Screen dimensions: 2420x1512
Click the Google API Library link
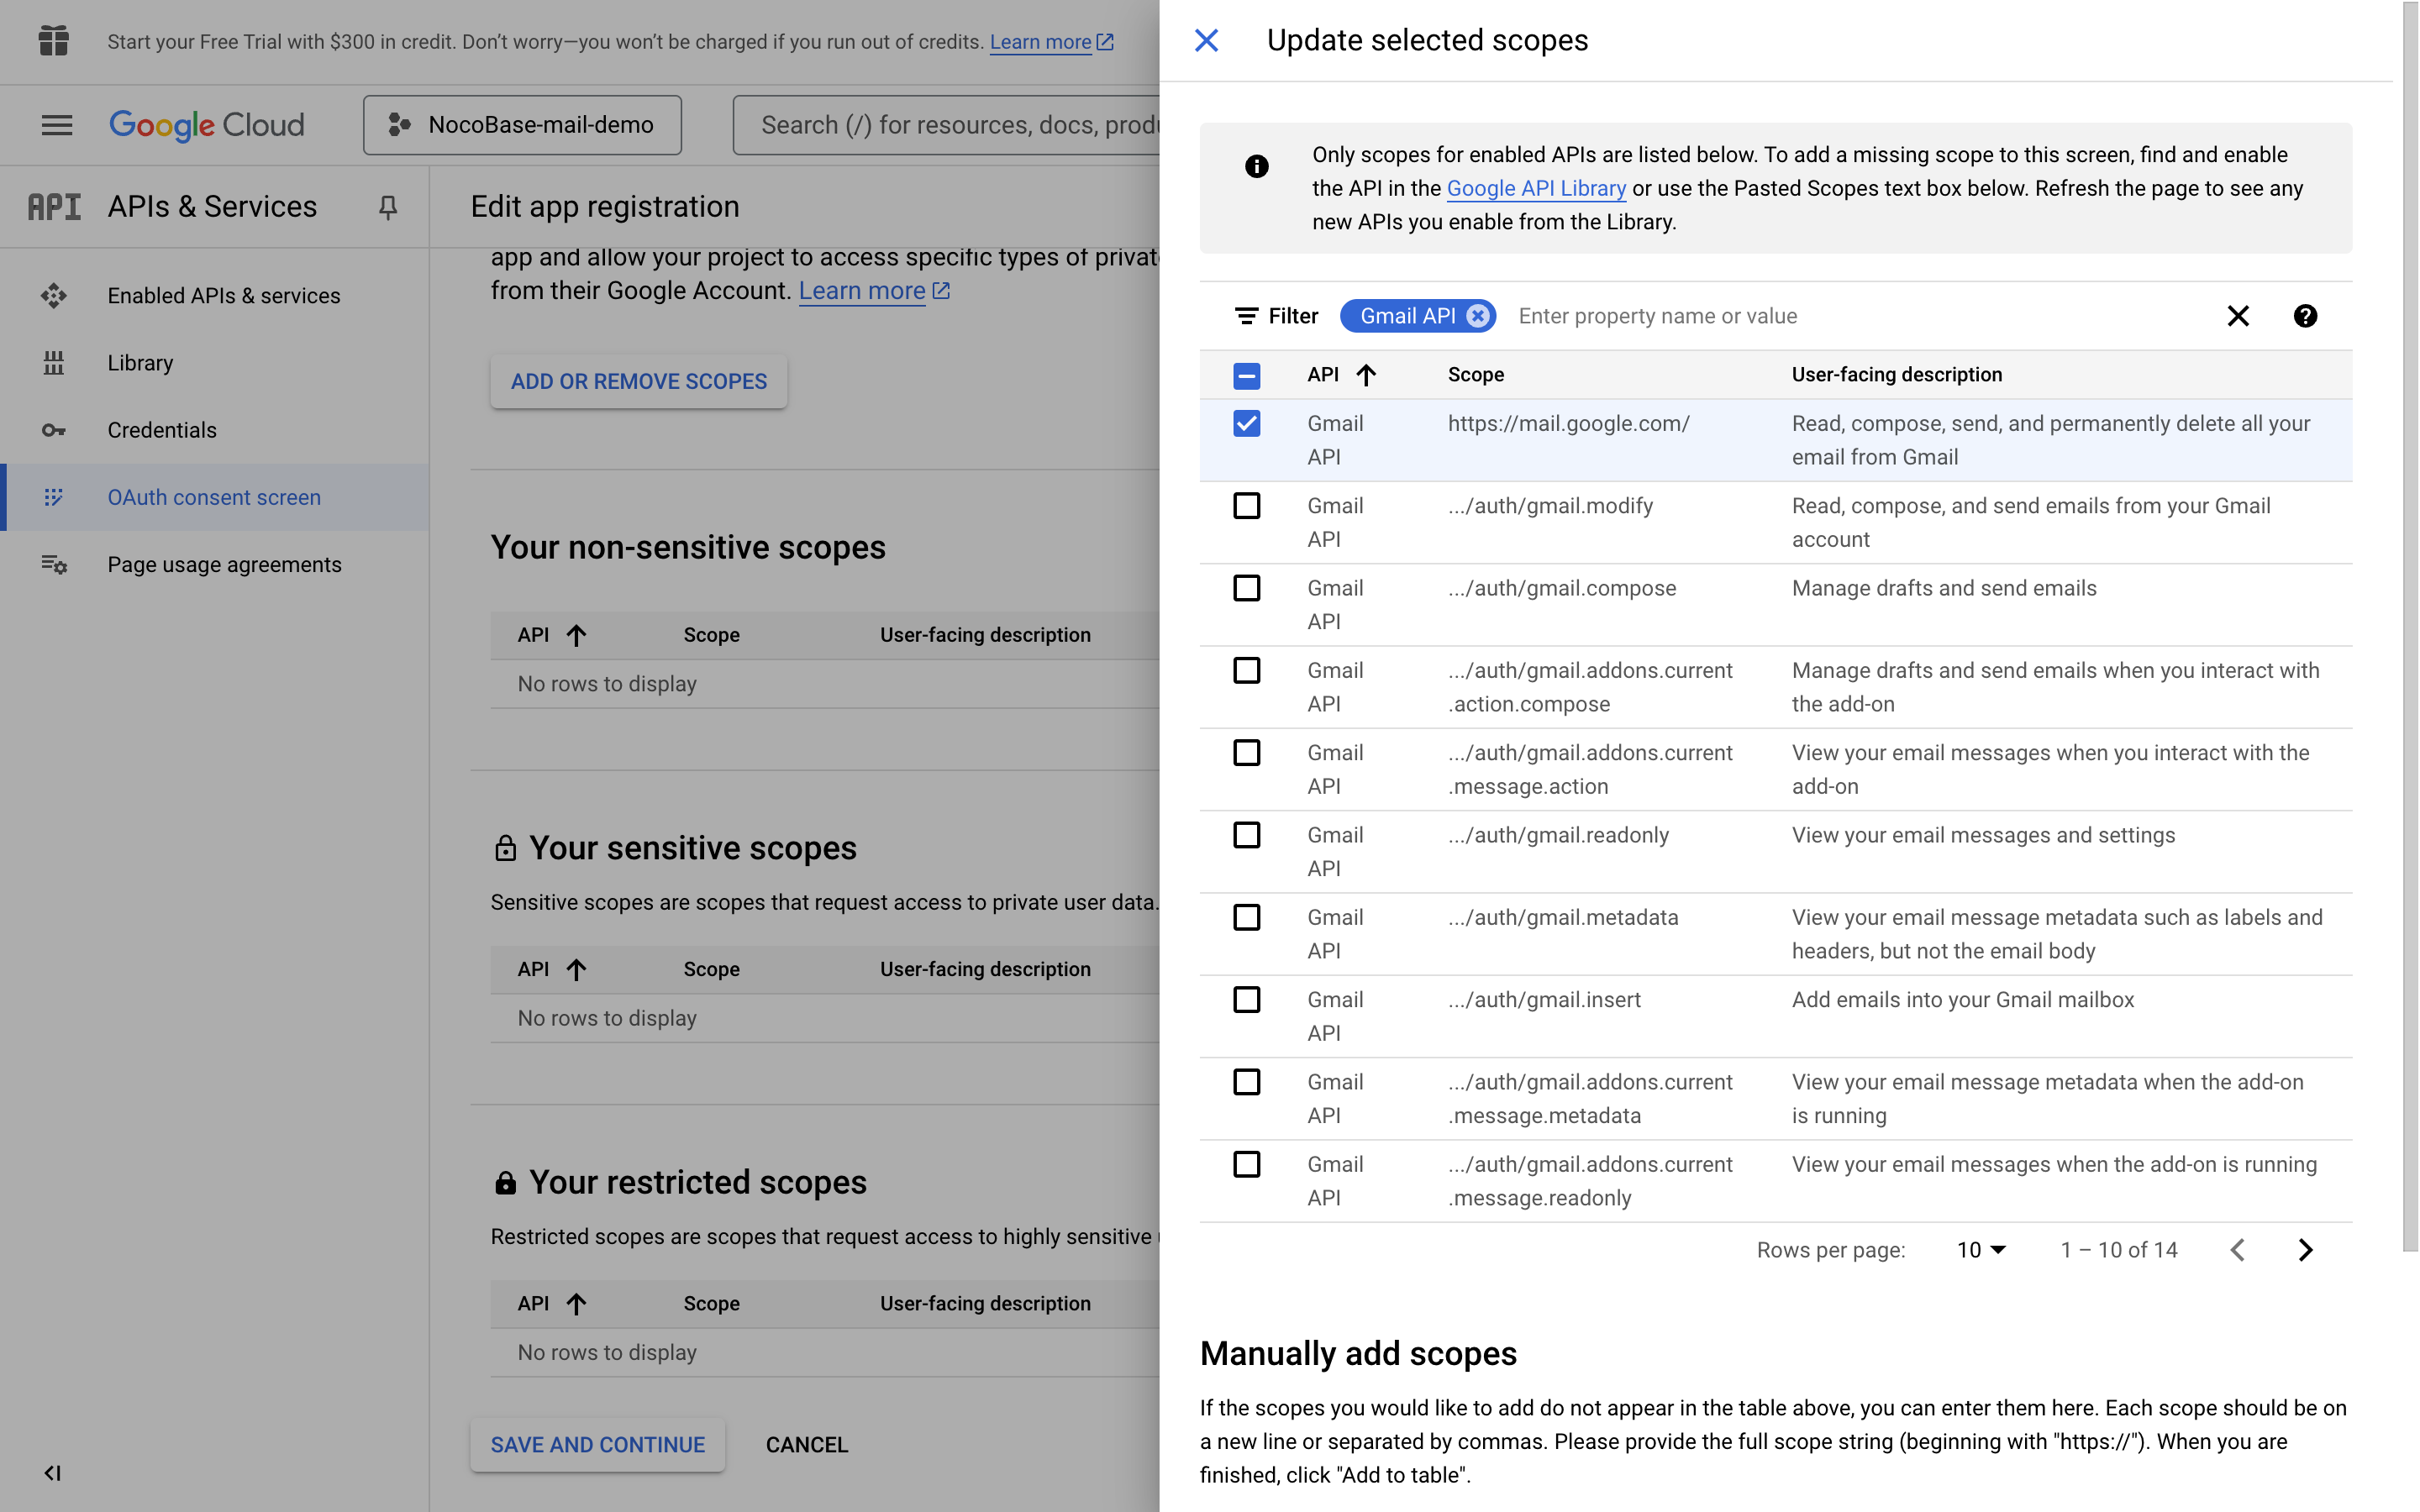click(x=1535, y=188)
